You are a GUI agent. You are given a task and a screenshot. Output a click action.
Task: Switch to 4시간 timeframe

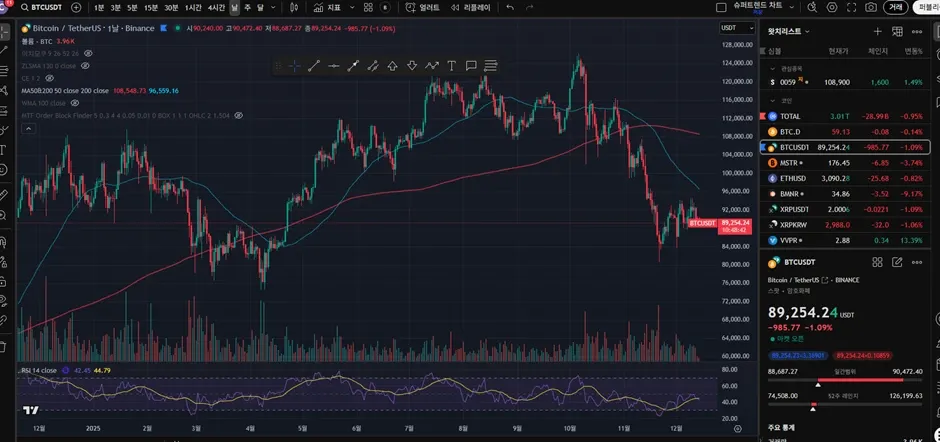(216, 7)
